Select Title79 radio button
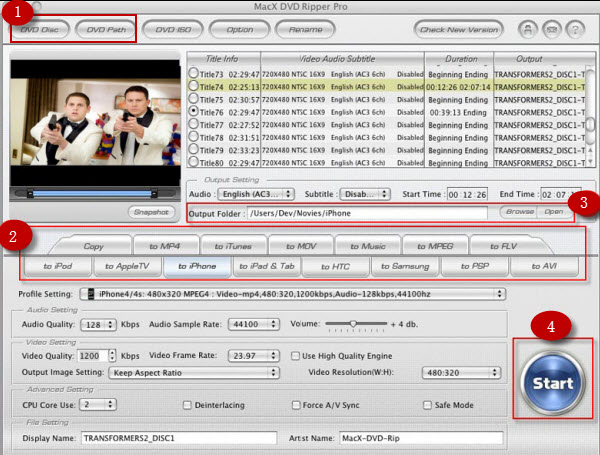Viewport: 600px width, 455px height. [x=194, y=149]
